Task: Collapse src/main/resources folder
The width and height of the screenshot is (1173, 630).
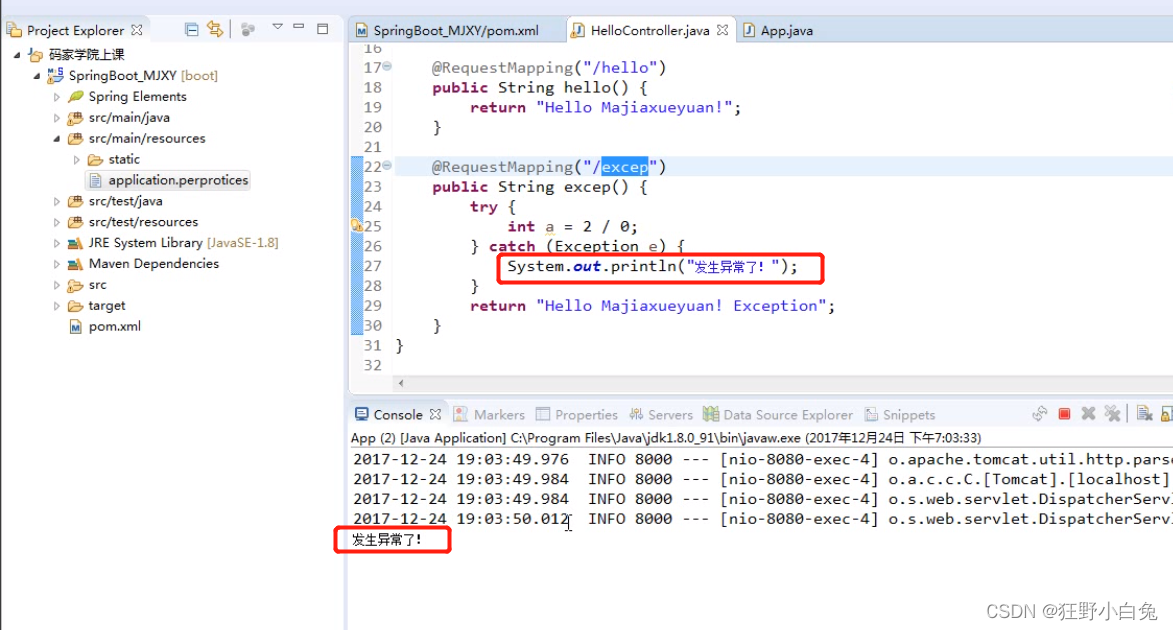Action: point(56,138)
